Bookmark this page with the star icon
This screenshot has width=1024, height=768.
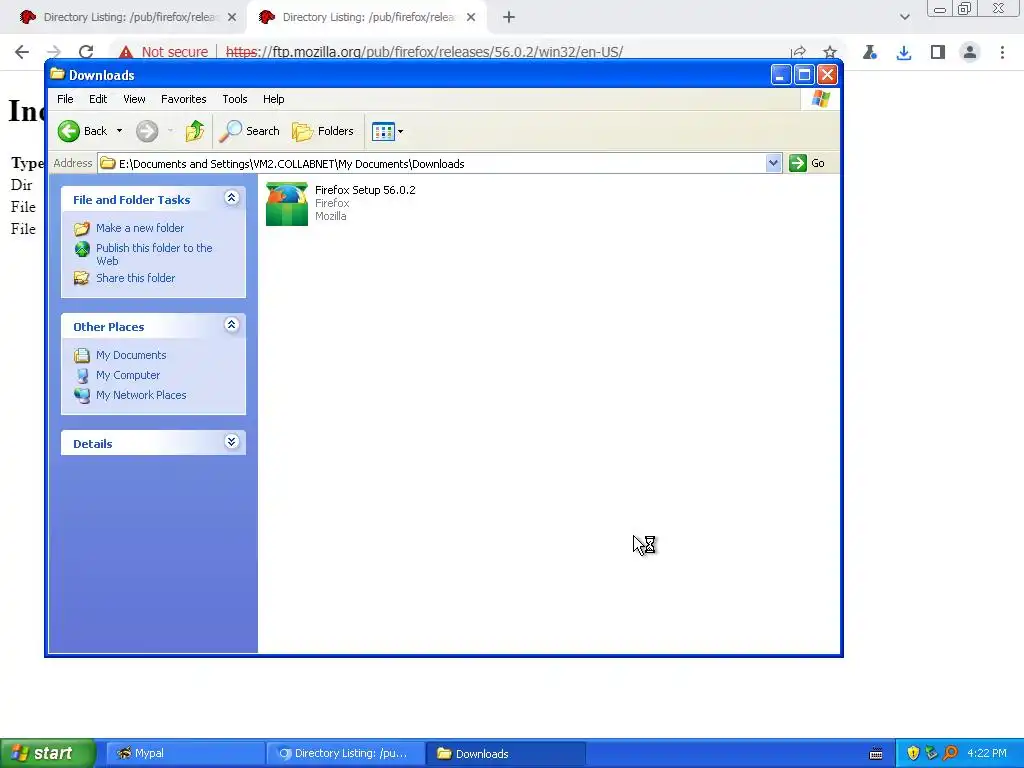point(829,52)
